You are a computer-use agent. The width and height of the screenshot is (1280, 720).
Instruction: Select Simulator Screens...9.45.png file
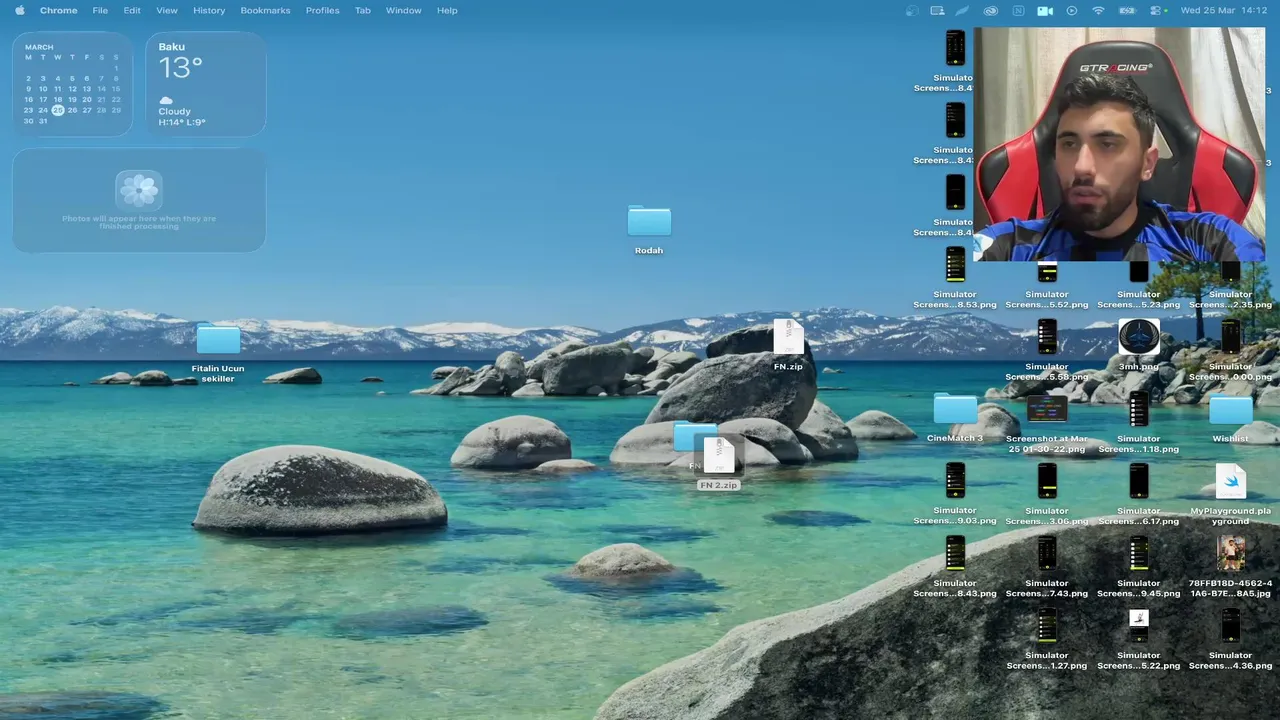tap(1139, 553)
